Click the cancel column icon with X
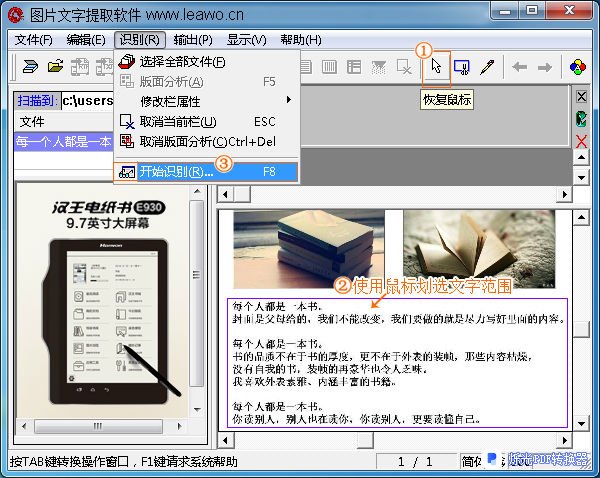This screenshot has height=478, width=600. pyautogui.click(x=404, y=67)
